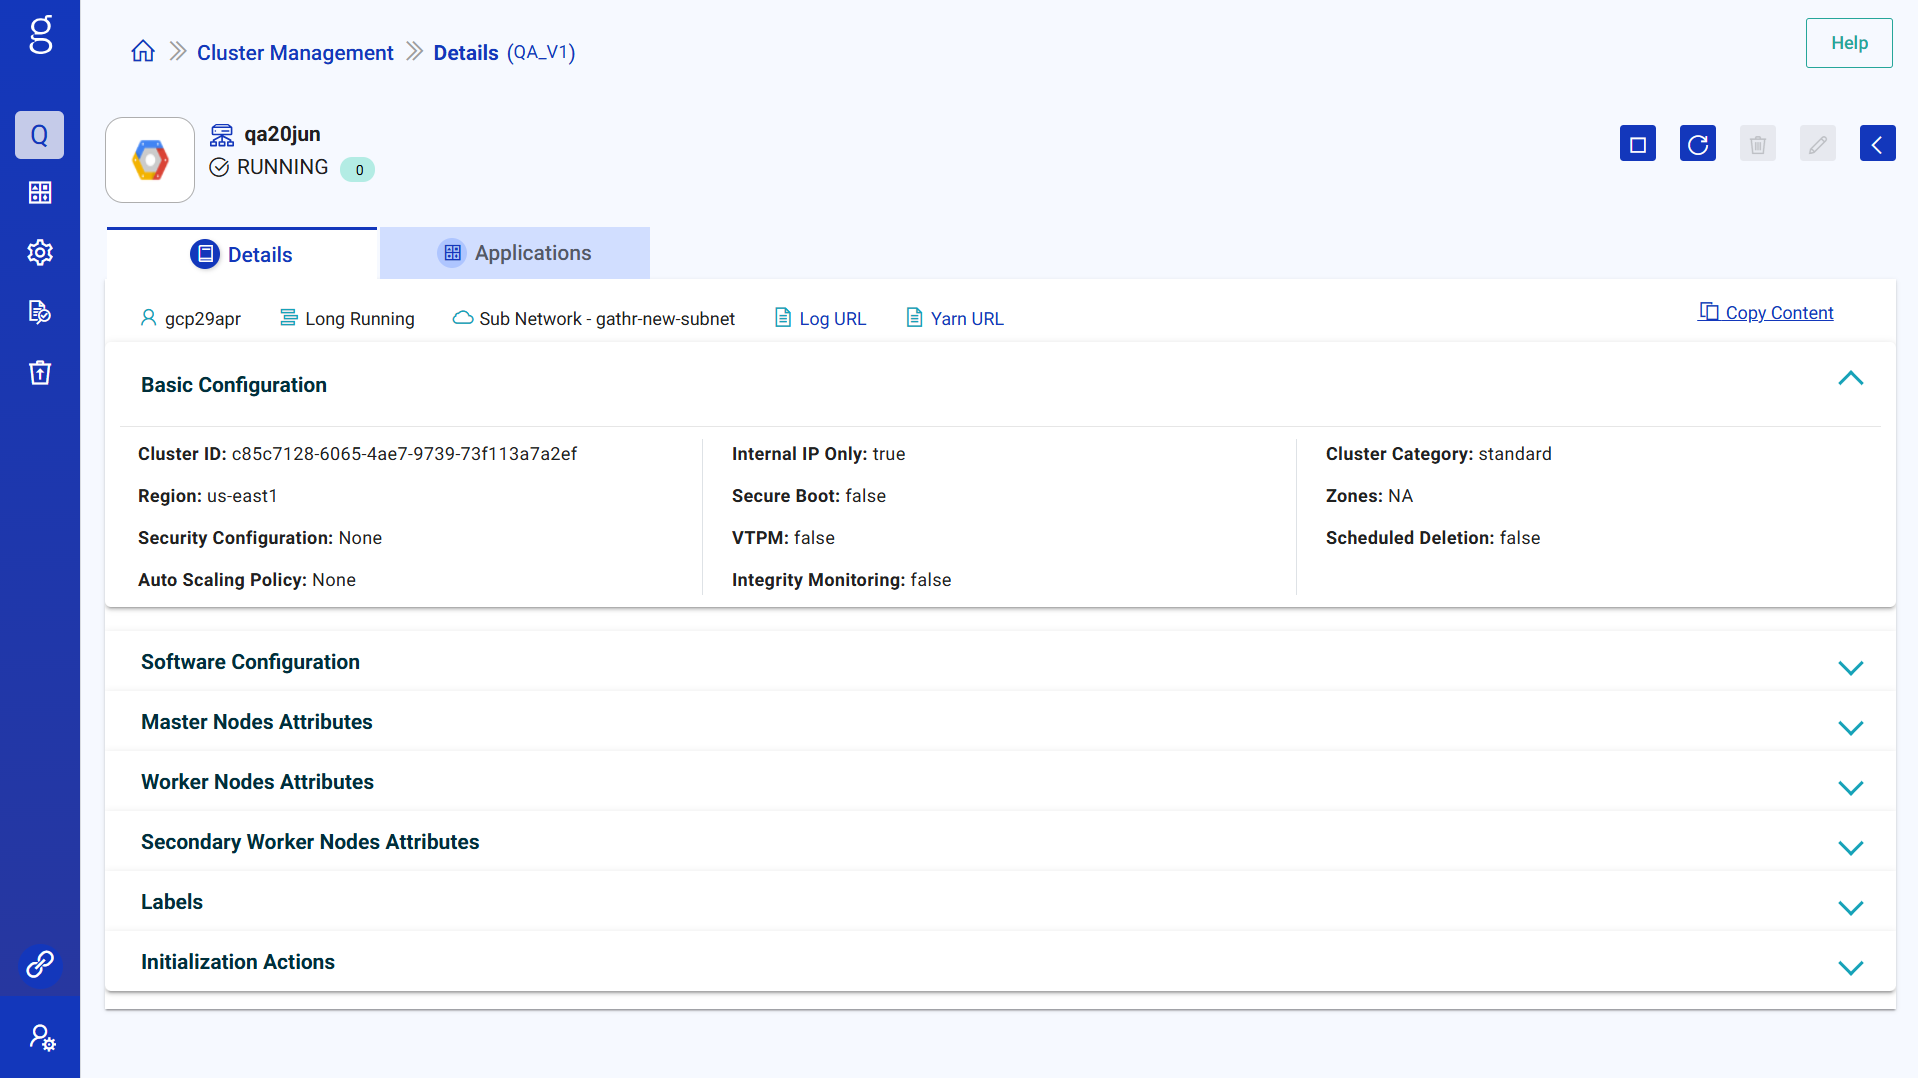The height and width of the screenshot is (1078, 1918).
Task: Expand the Labels section
Action: tap(1850, 908)
